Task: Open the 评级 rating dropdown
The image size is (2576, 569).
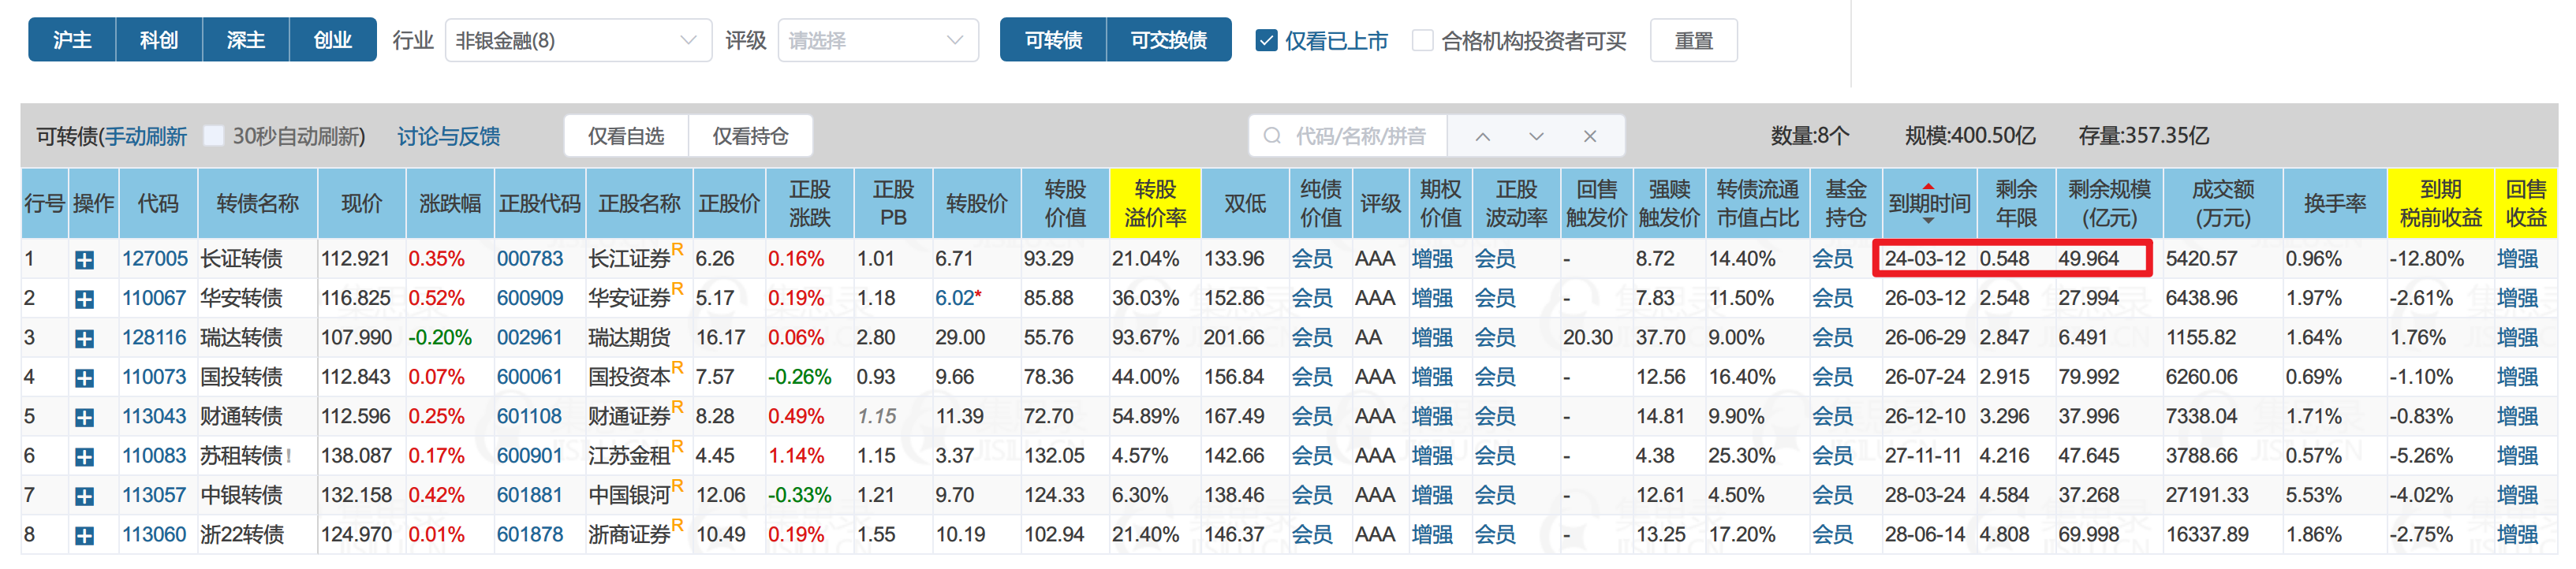Action: [877, 41]
